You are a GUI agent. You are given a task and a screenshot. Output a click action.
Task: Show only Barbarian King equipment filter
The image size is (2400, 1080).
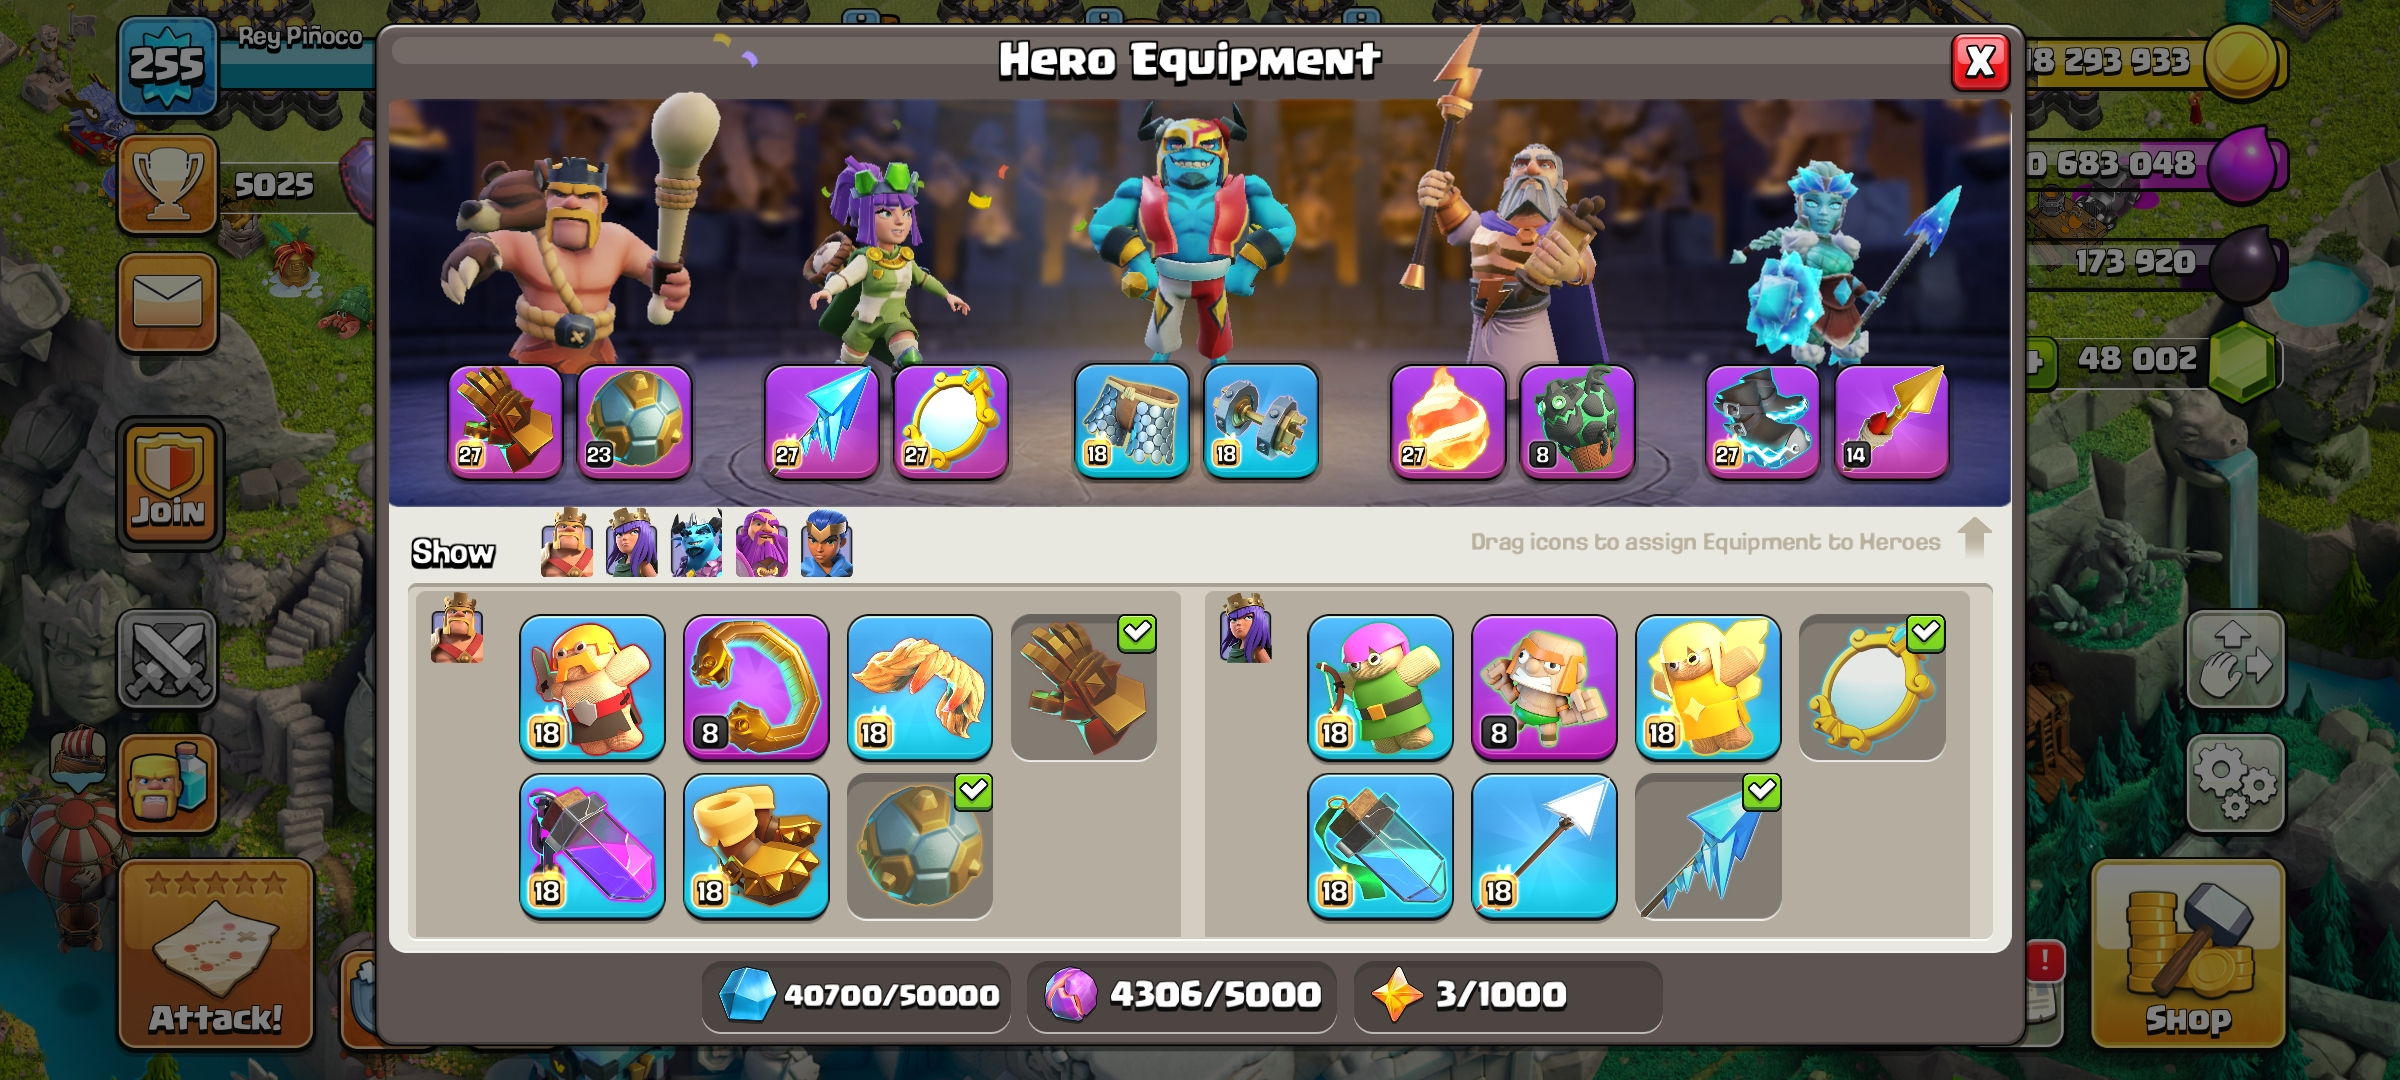(x=567, y=544)
